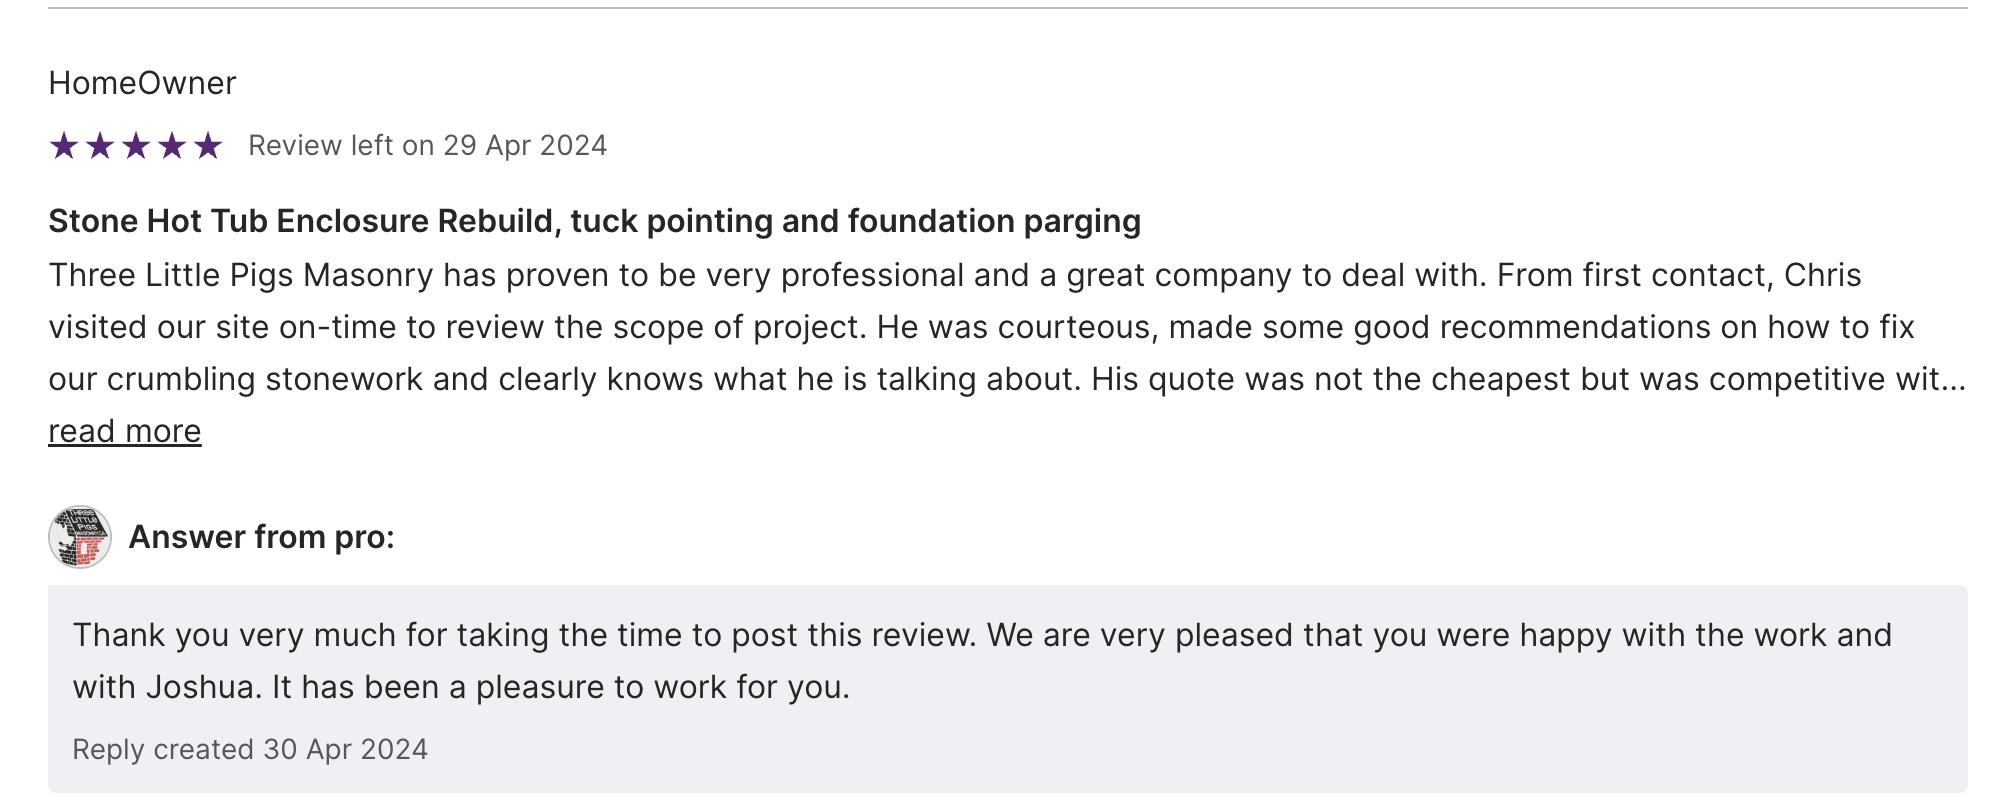Click the truncation ellipsis ending the review
2000x804 pixels.
pyautogui.click(x=1955, y=380)
